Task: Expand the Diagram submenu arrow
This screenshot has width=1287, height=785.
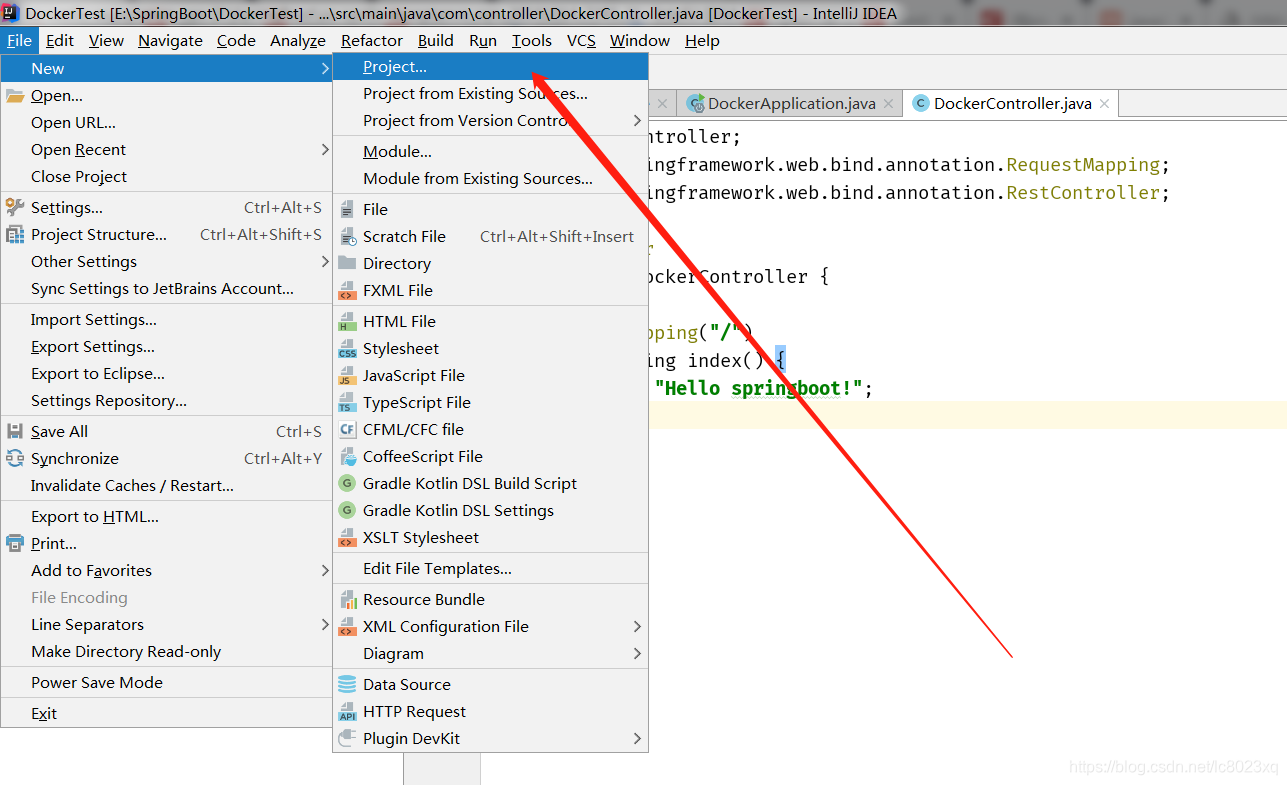Action: pyautogui.click(x=638, y=653)
